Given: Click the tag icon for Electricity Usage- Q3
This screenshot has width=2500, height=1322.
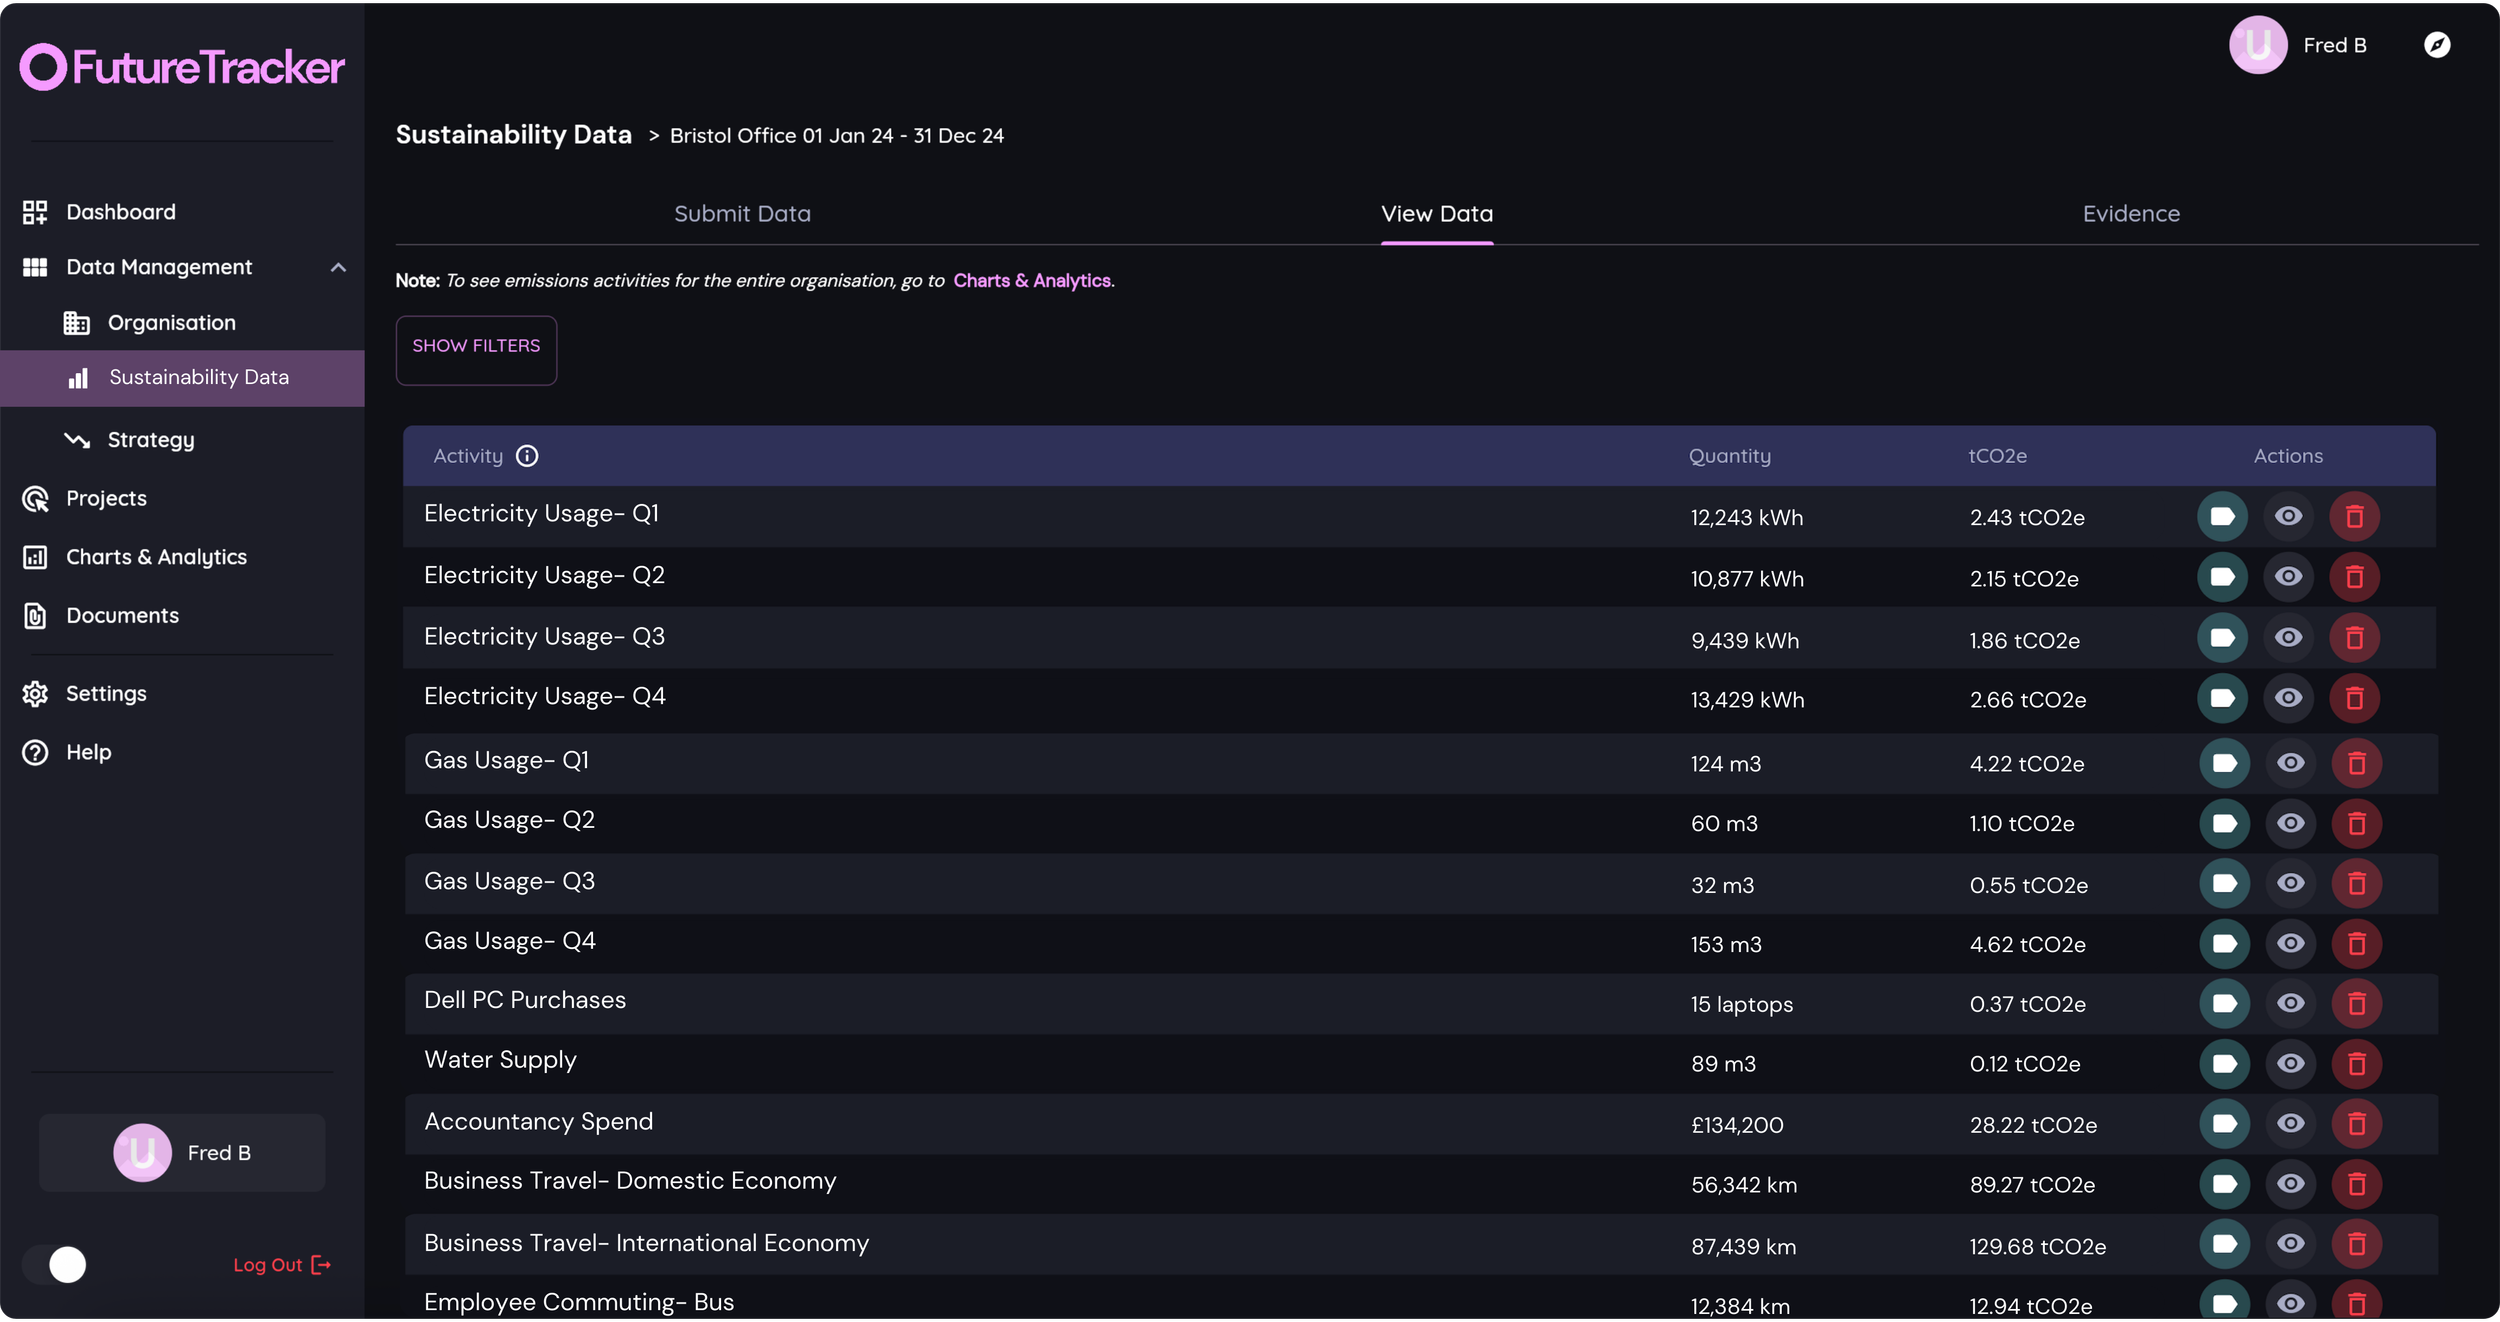Looking at the screenshot, I should [2222, 638].
